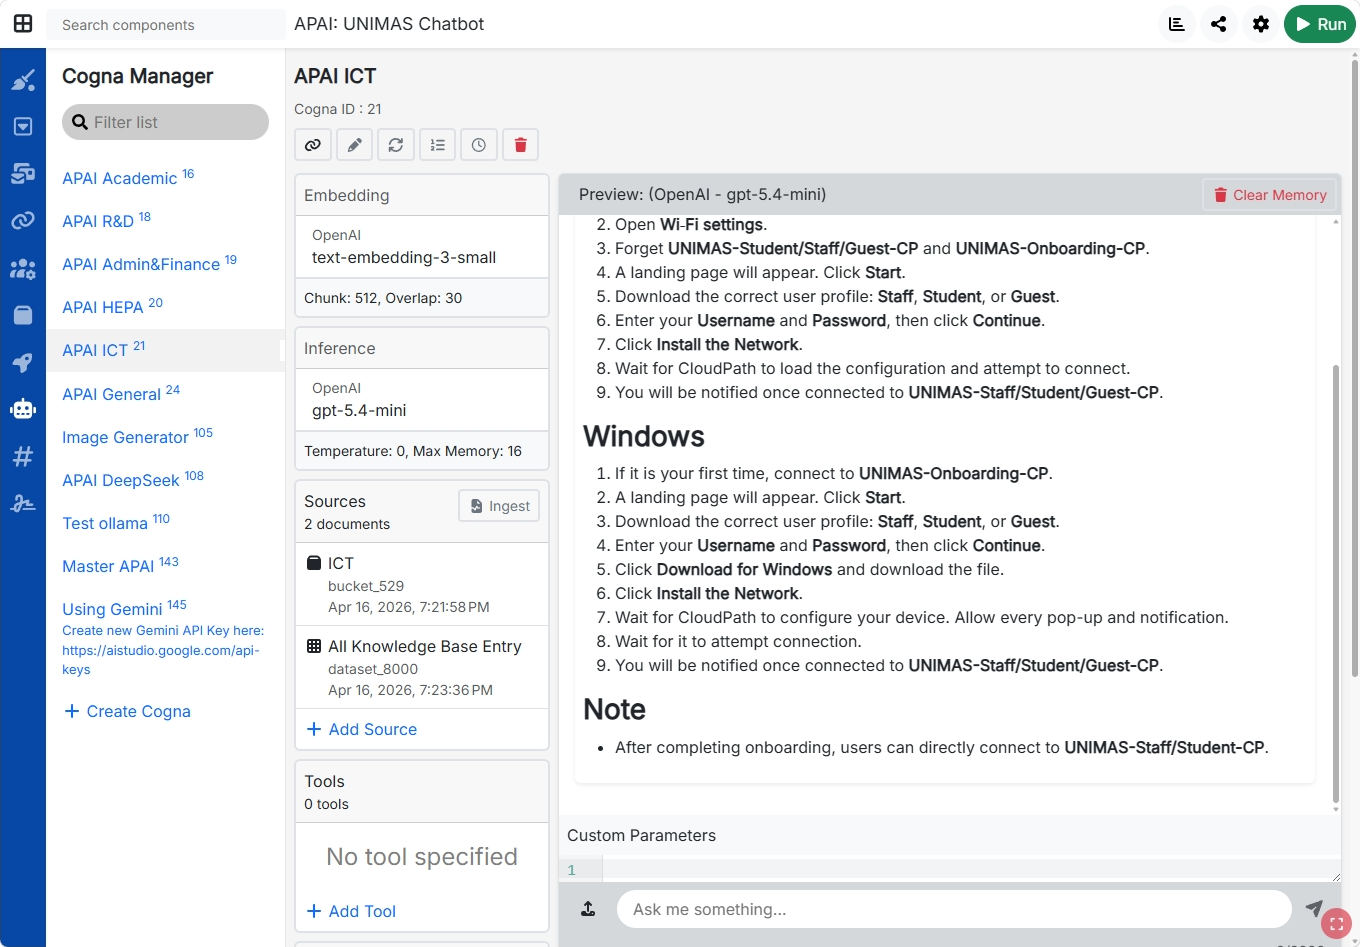Add a new tool
This screenshot has height=947, width=1360.
pyautogui.click(x=351, y=911)
